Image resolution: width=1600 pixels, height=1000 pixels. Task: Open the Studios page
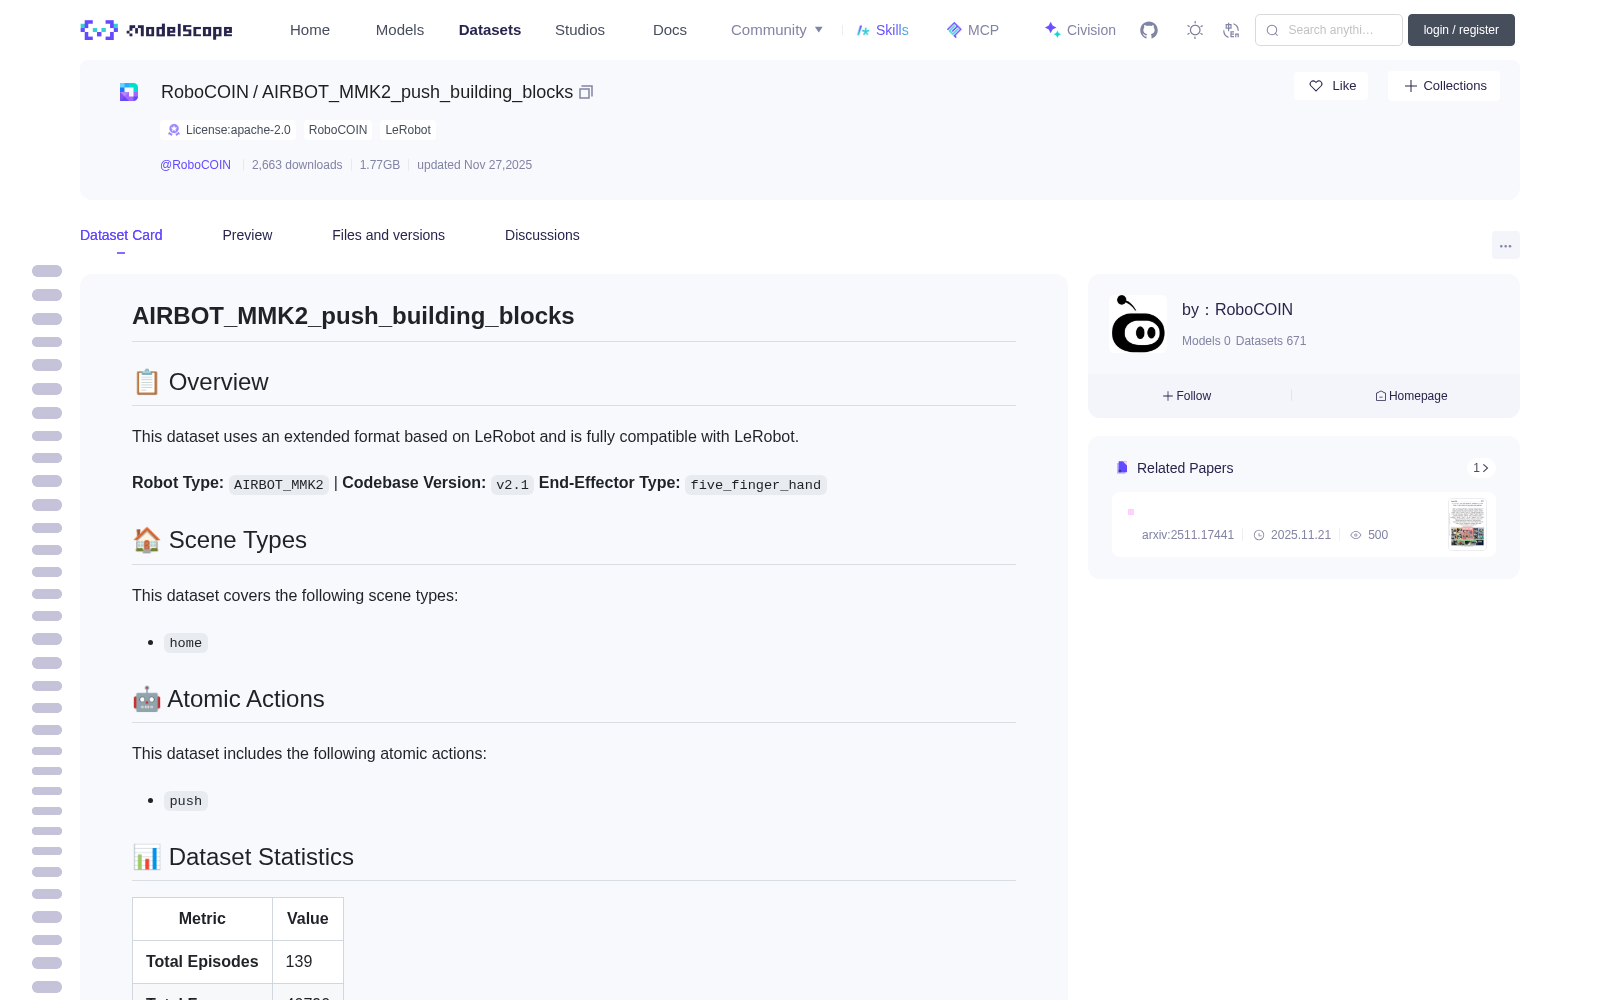click(580, 30)
